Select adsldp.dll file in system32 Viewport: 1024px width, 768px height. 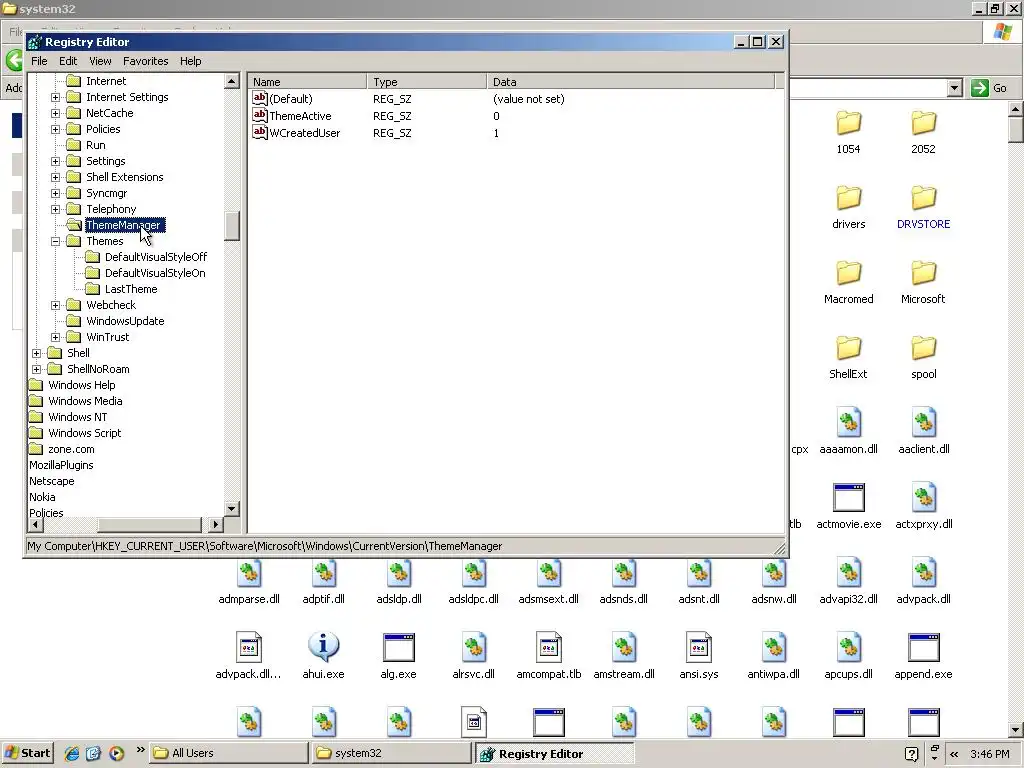click(x=398, y=581)
